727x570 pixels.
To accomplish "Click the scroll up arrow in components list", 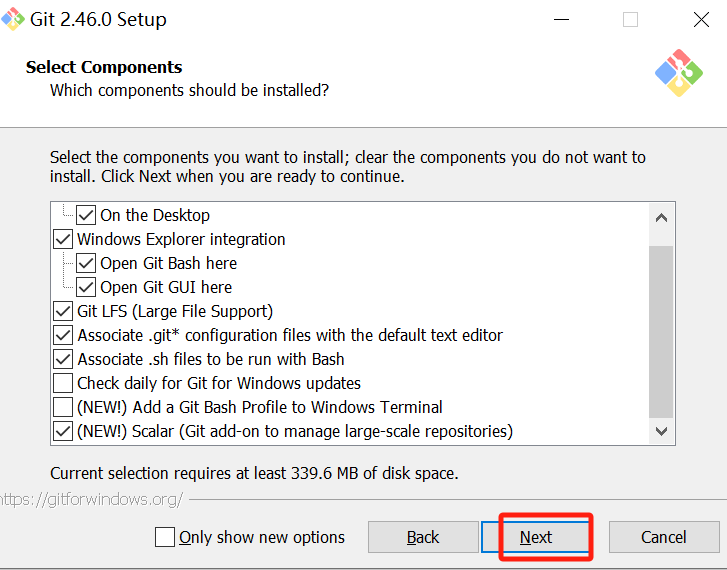I will coord(661,217).
